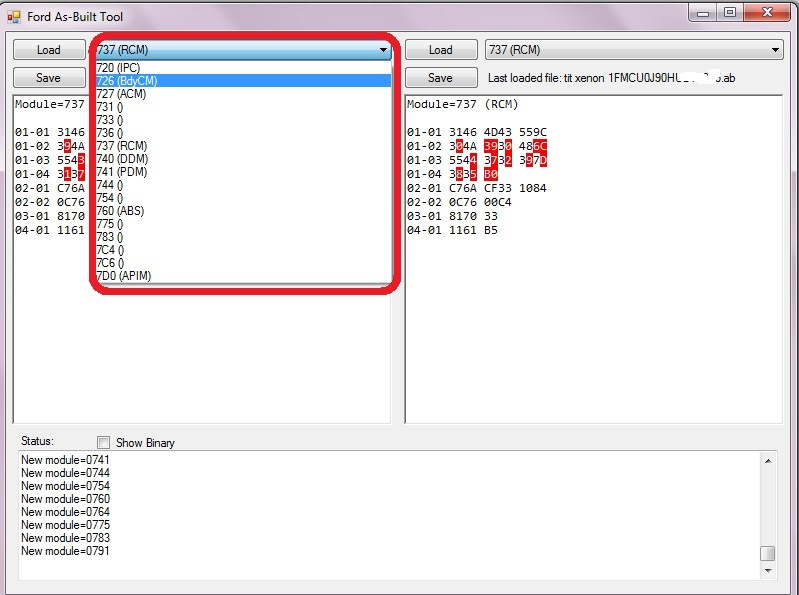Choose module 744 () in the dropdown
Viewport: 799px width, 595px height.
point(243,185)
